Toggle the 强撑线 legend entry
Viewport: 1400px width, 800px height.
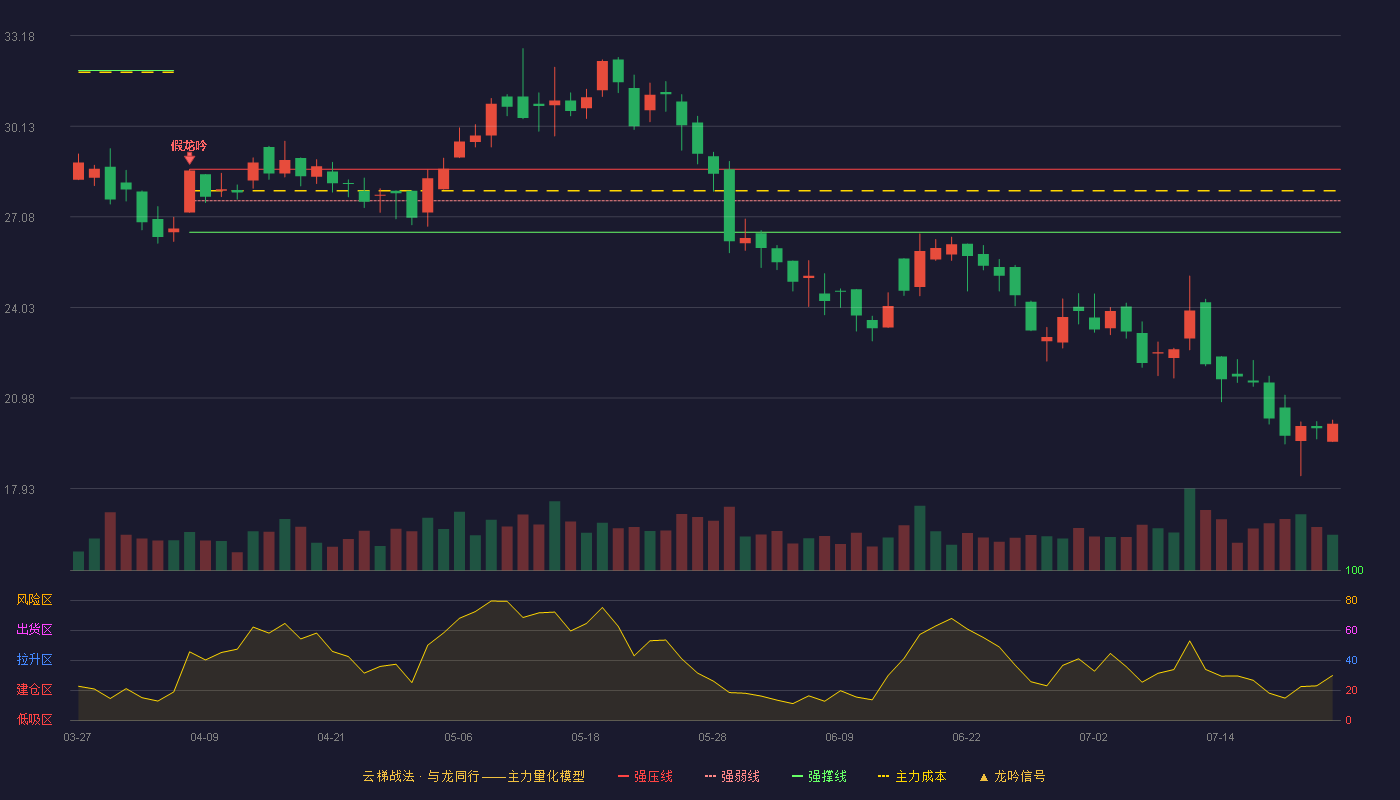(x=819, y=776)
